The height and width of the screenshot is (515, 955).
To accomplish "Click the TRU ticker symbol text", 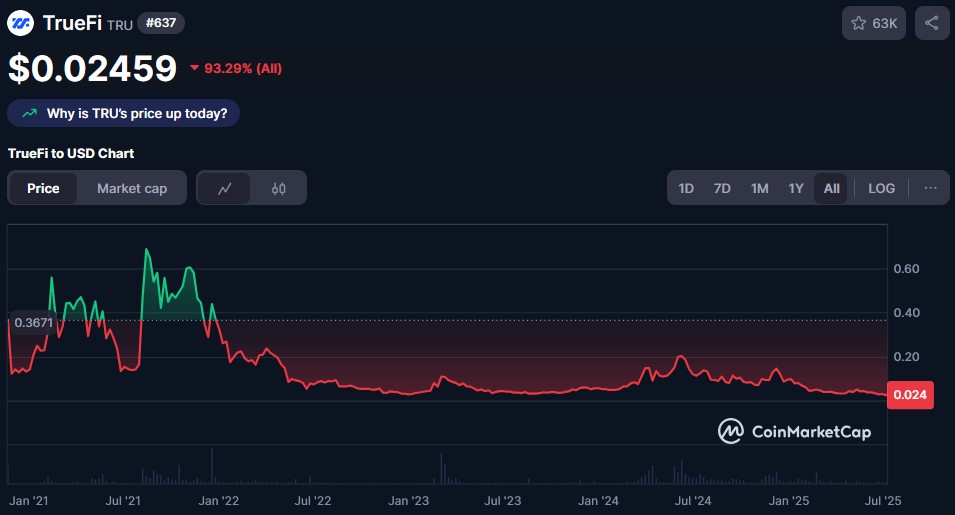I will (x=120, y=25).
